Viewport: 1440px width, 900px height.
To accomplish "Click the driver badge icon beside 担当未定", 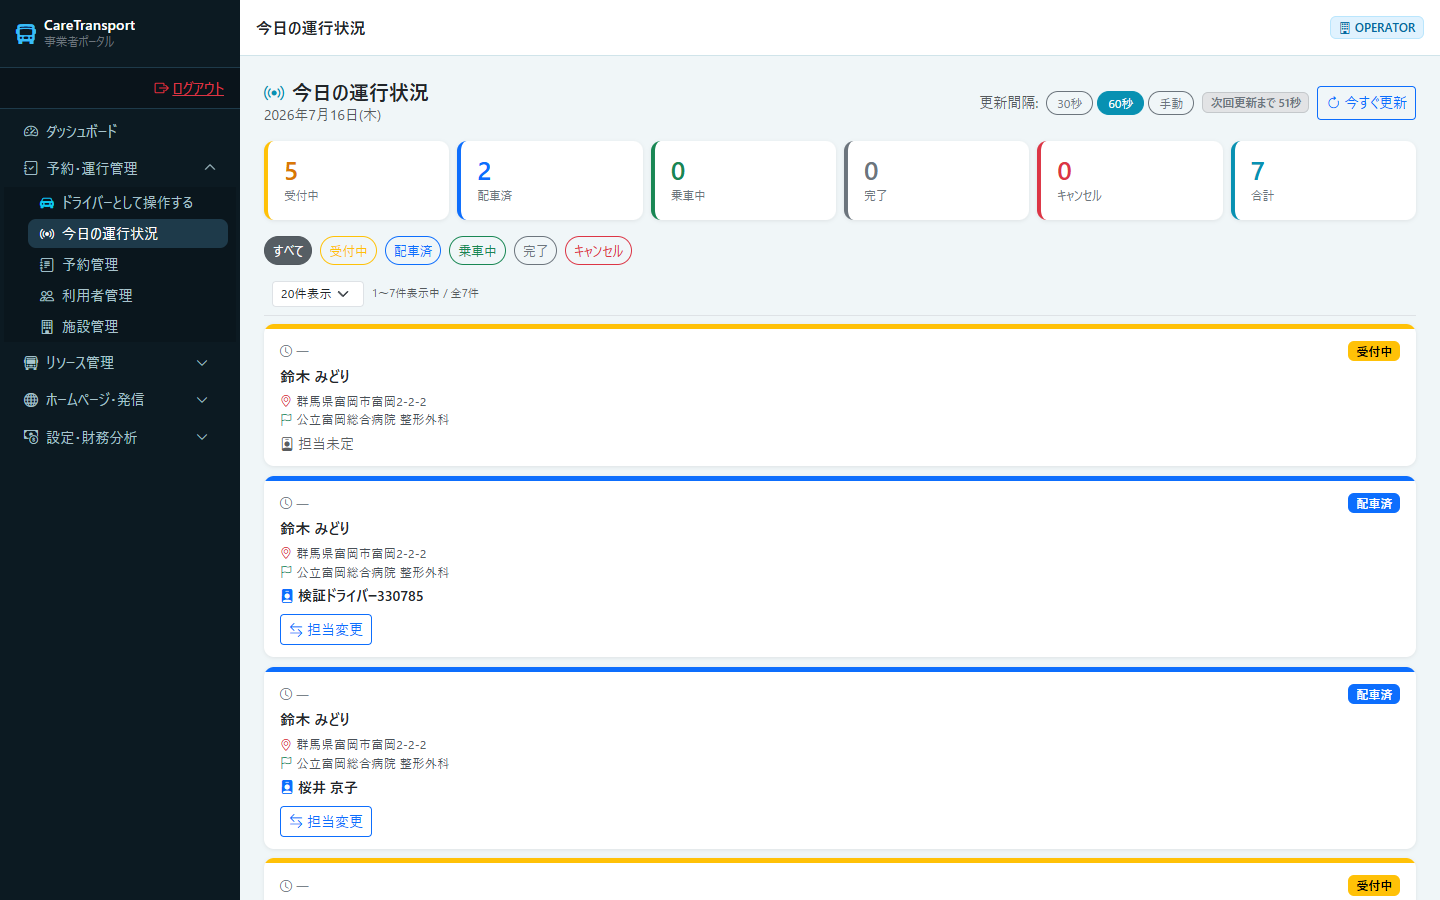I will pos(287,444).
